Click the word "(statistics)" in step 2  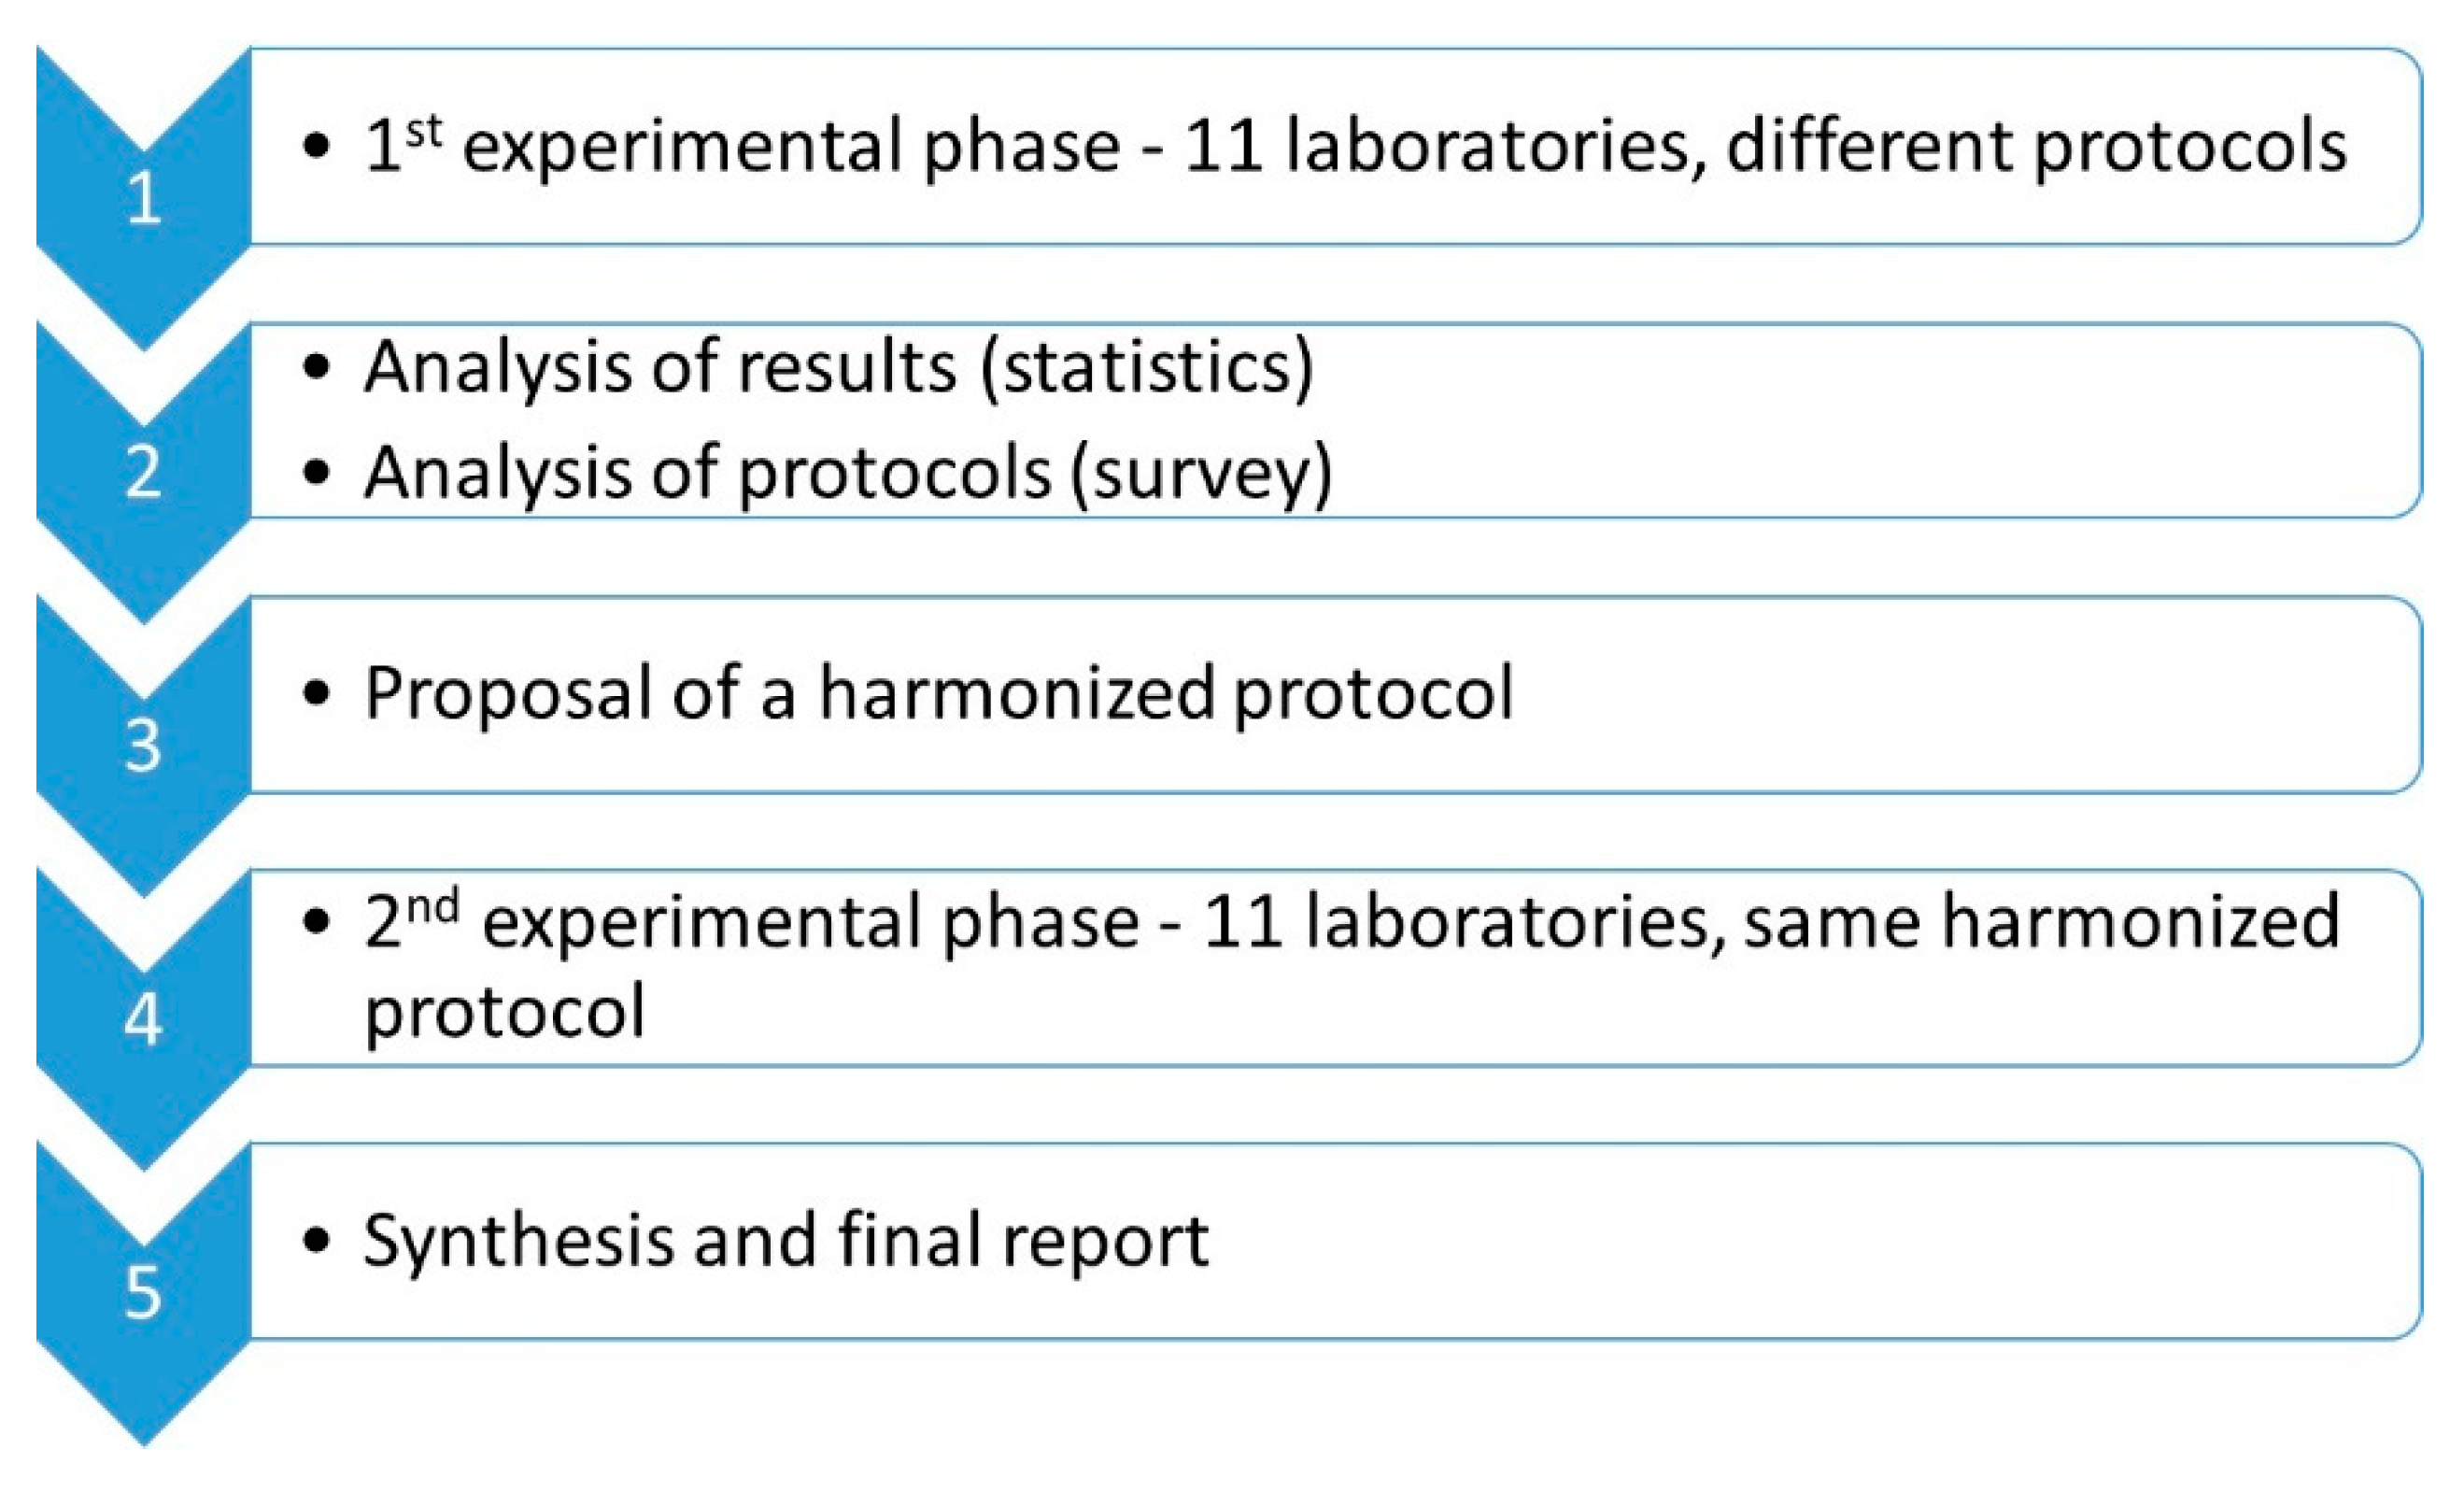1147,368
